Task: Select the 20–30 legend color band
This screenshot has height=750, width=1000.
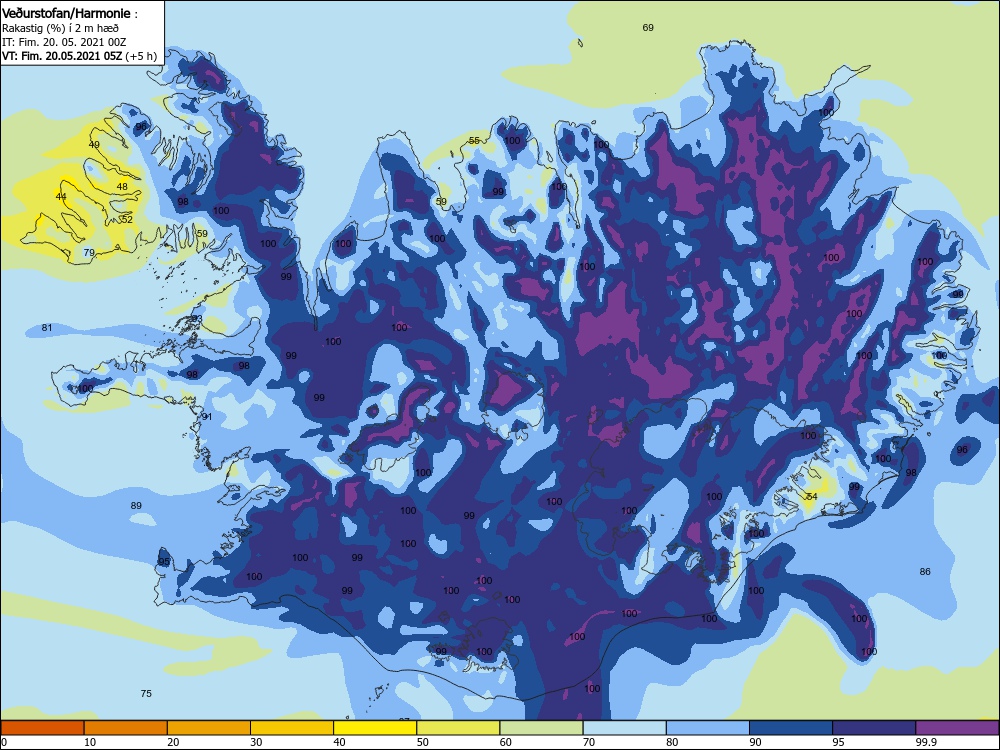Action: point(209,728)
